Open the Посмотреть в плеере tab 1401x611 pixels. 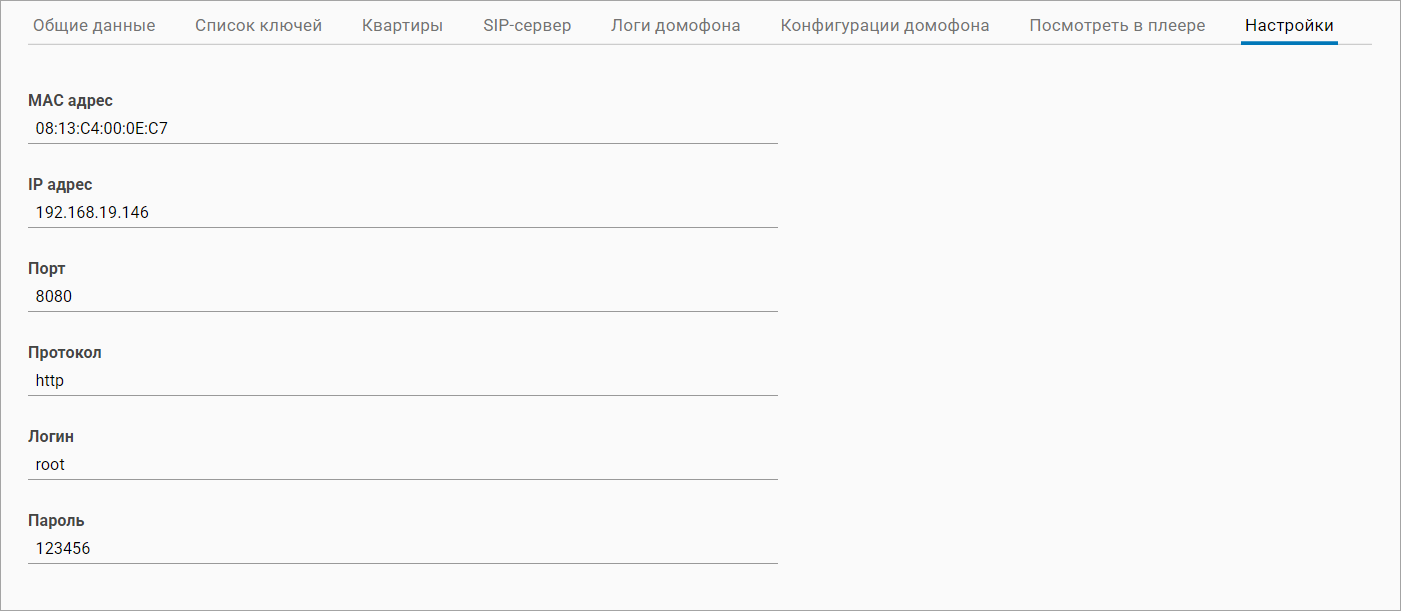pos(1117,25)
